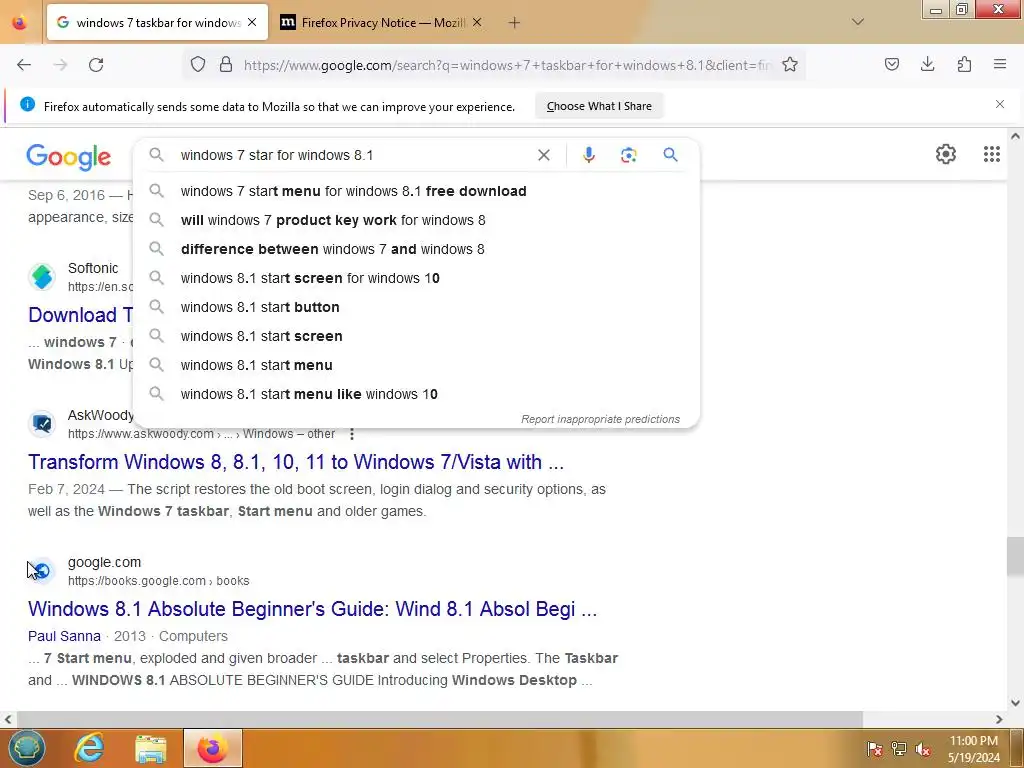
Task: View site security via padlock icon
Action: click(226, 65)
